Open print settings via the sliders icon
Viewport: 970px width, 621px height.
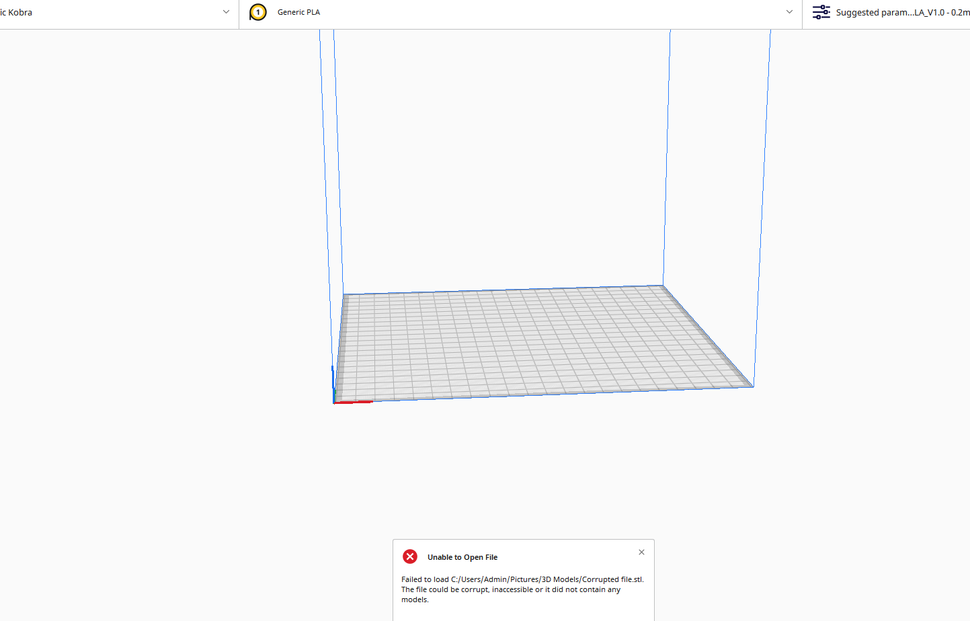(821, 12)
